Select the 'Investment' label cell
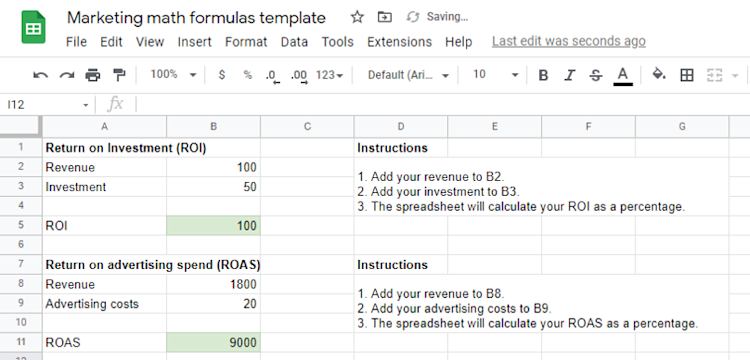The height and width of the screenshot is (360, 750). pyautogui.click(x=104, y=187)
